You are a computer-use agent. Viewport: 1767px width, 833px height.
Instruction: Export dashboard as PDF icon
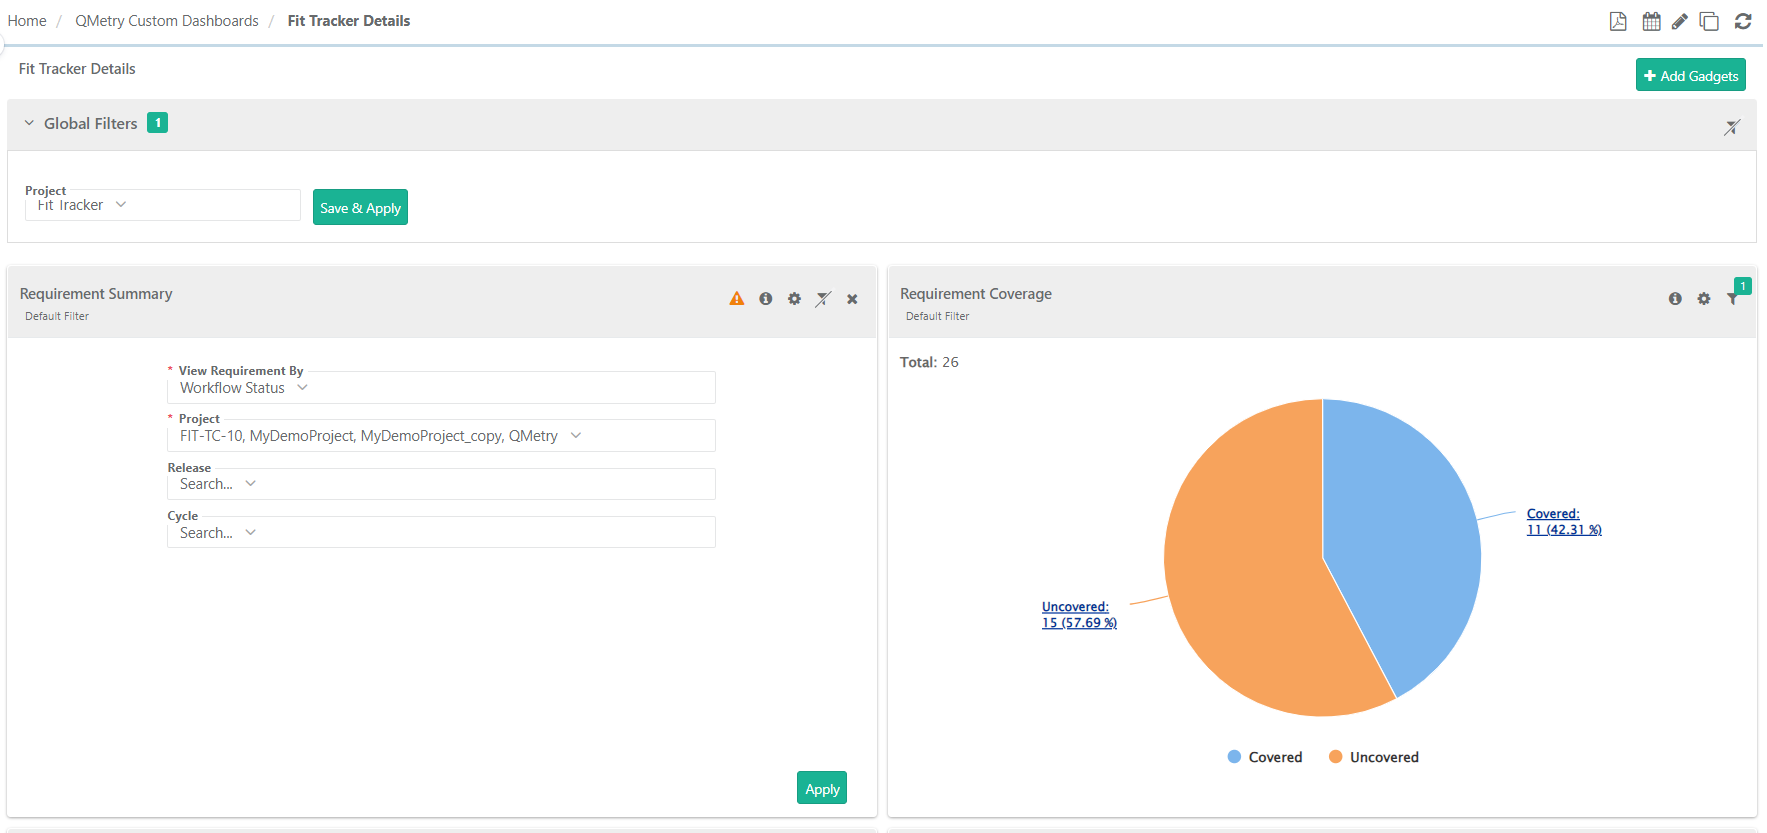click(1618, 21)
